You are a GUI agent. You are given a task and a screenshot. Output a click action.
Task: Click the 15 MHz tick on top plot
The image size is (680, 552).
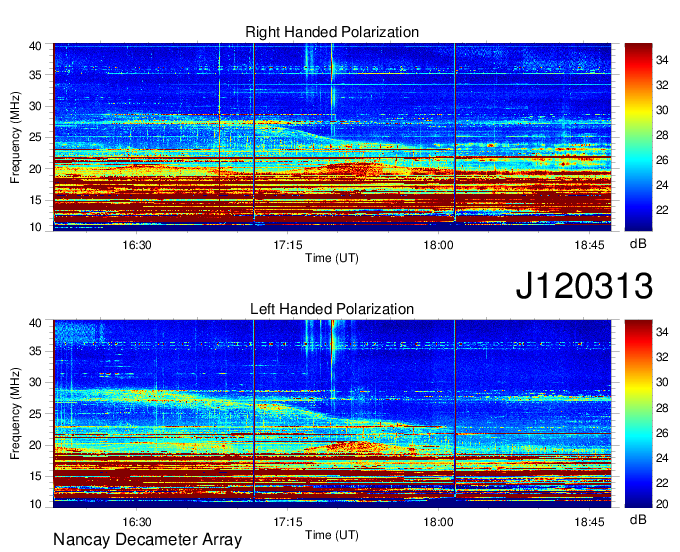[x=35, y=200]
